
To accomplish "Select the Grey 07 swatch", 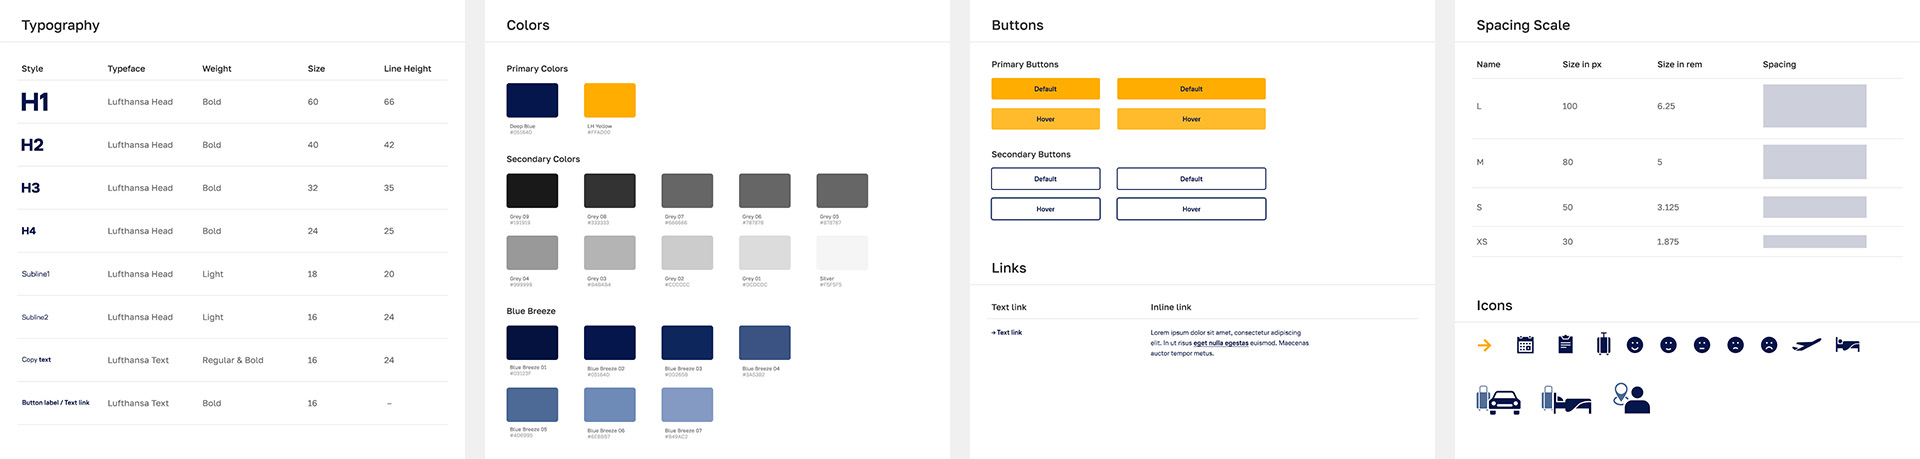I will coord(687,190).
